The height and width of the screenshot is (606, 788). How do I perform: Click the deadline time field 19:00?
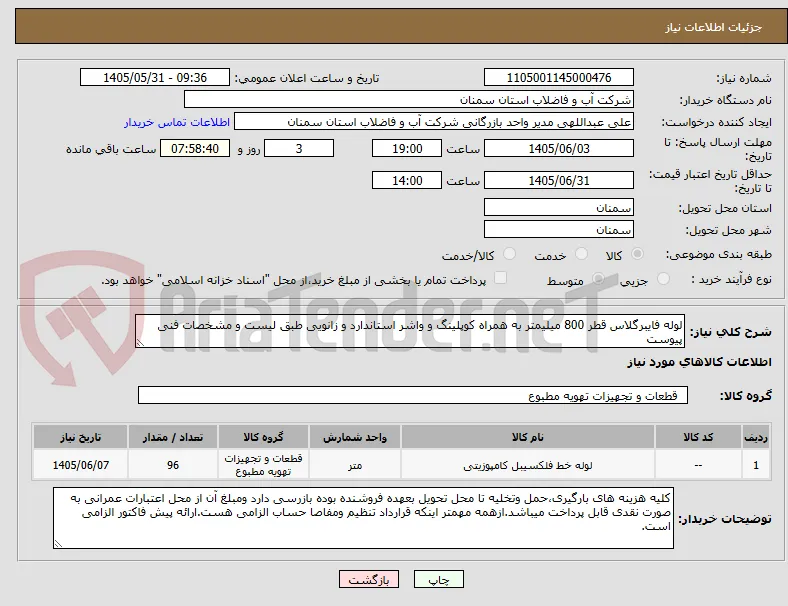coord(407,149)
